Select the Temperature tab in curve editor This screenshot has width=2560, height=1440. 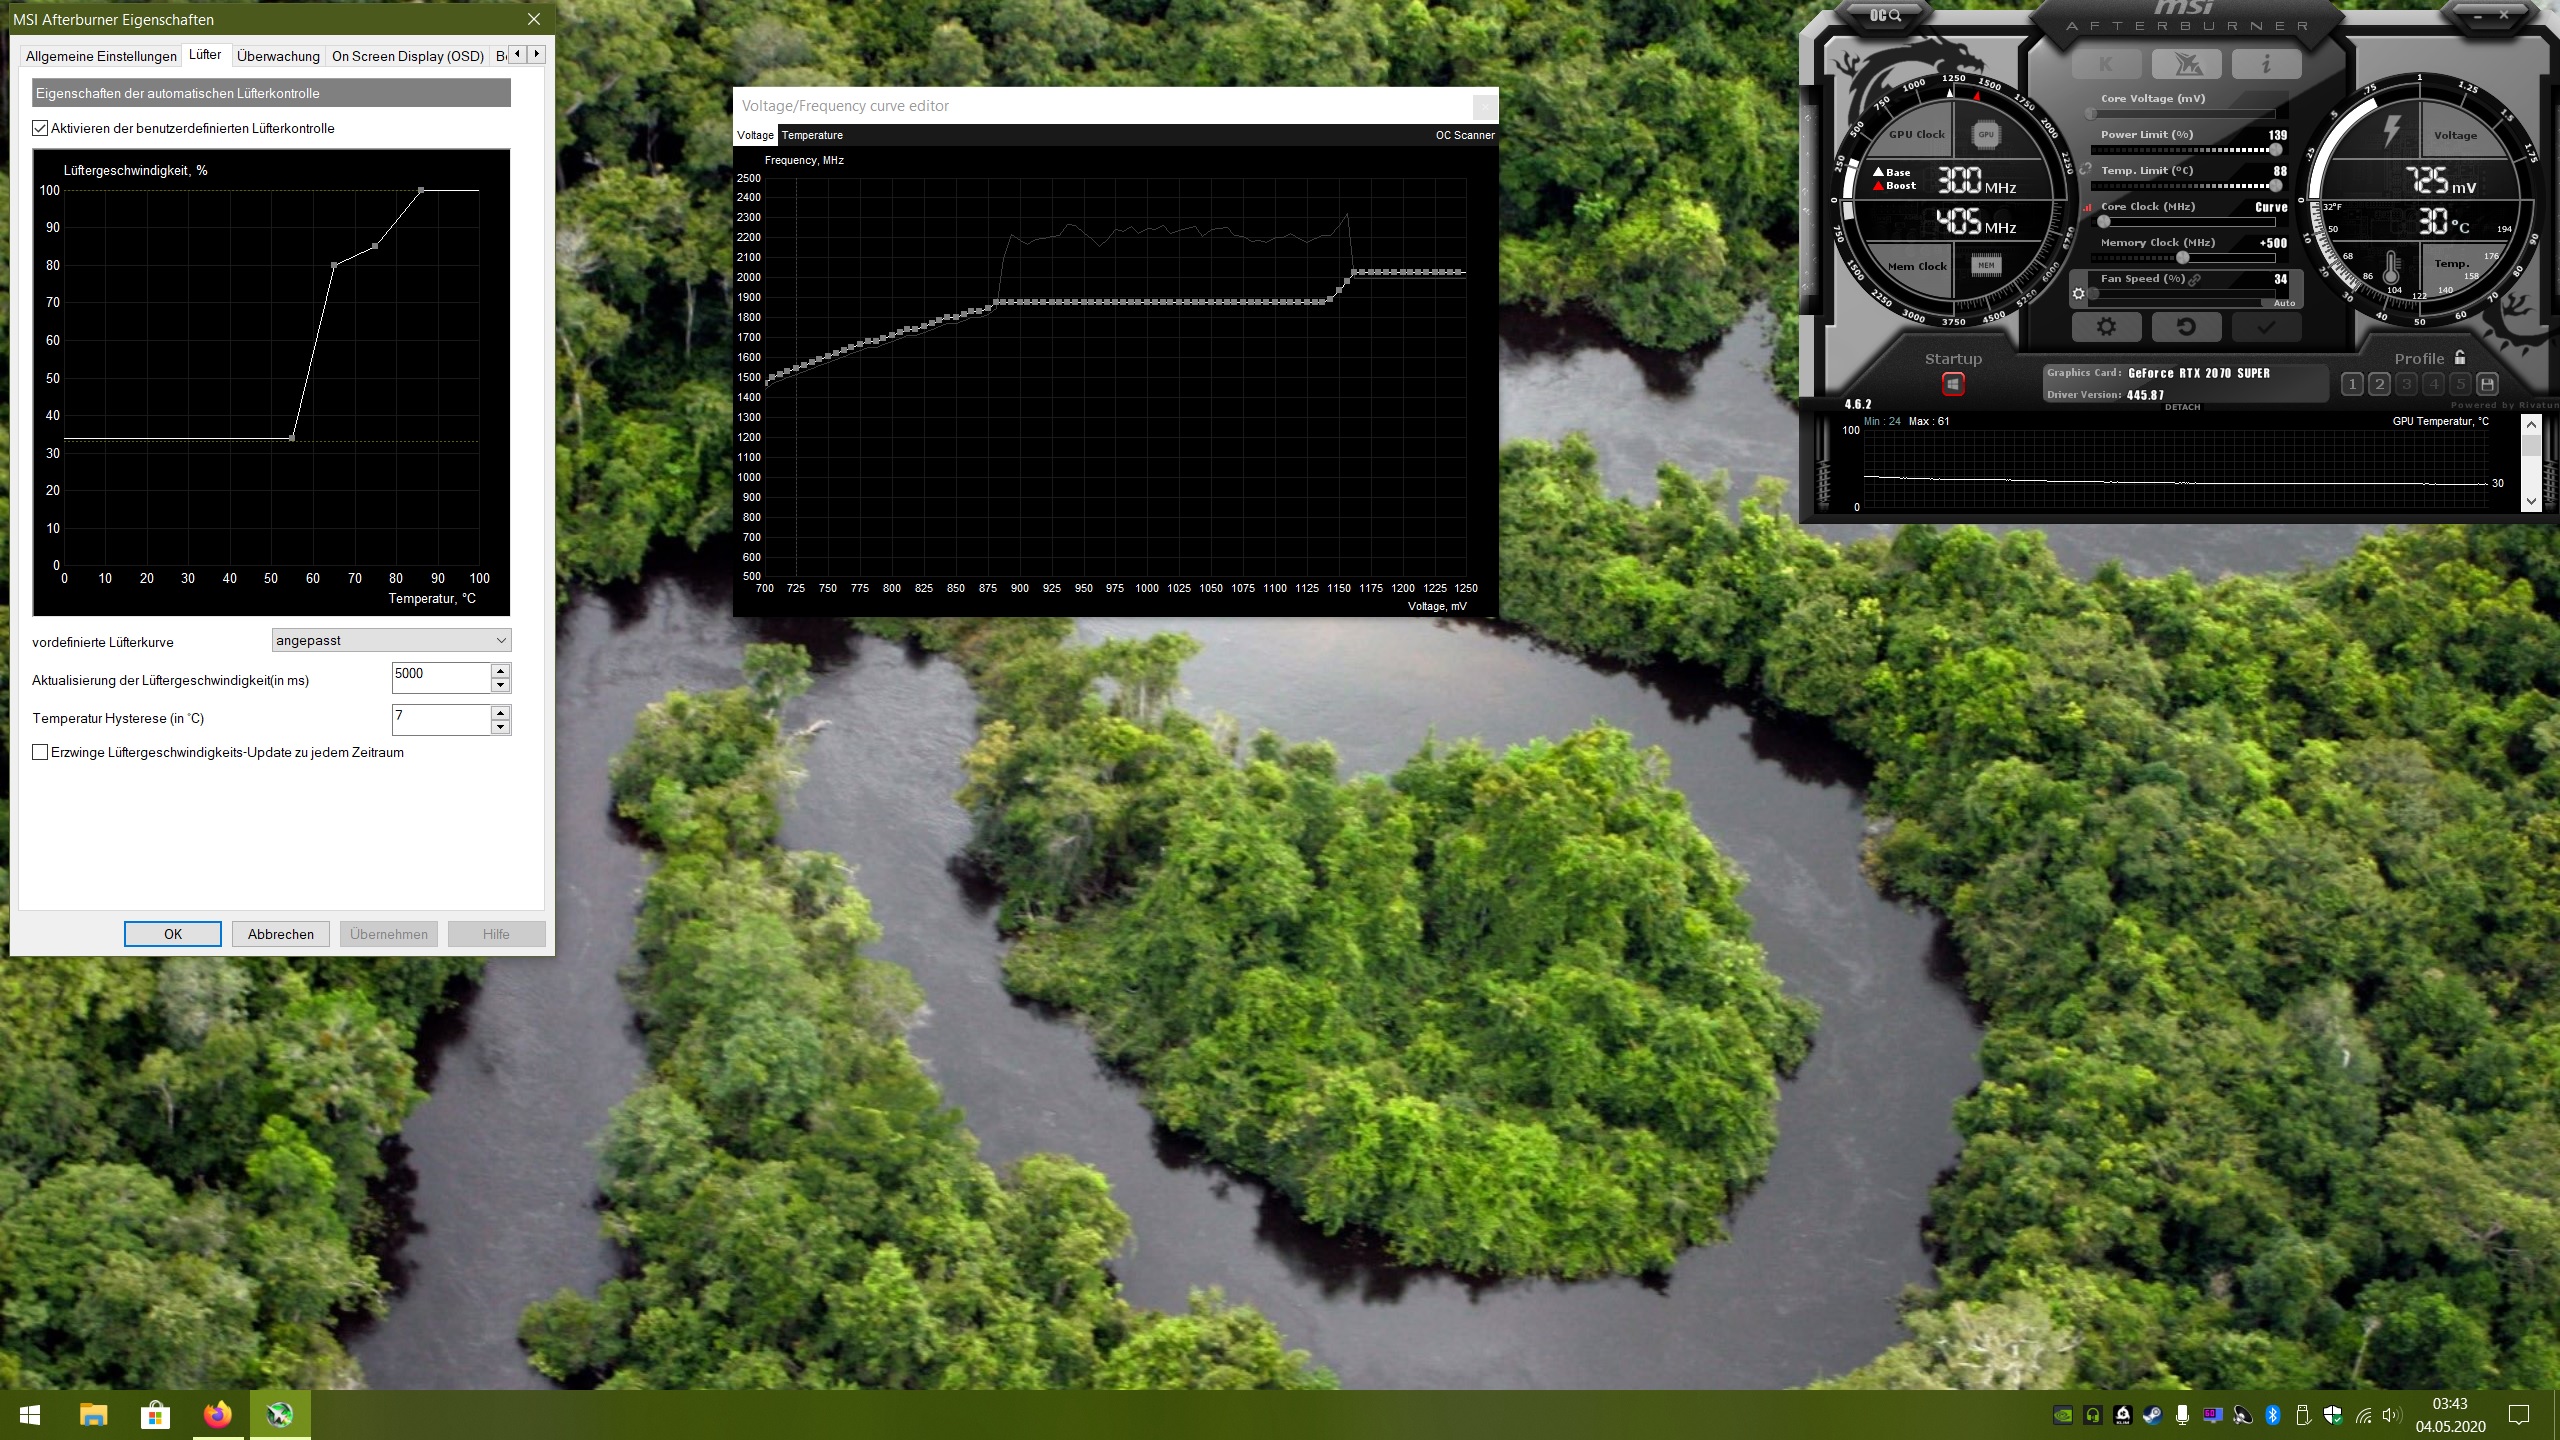pos(812,135)
